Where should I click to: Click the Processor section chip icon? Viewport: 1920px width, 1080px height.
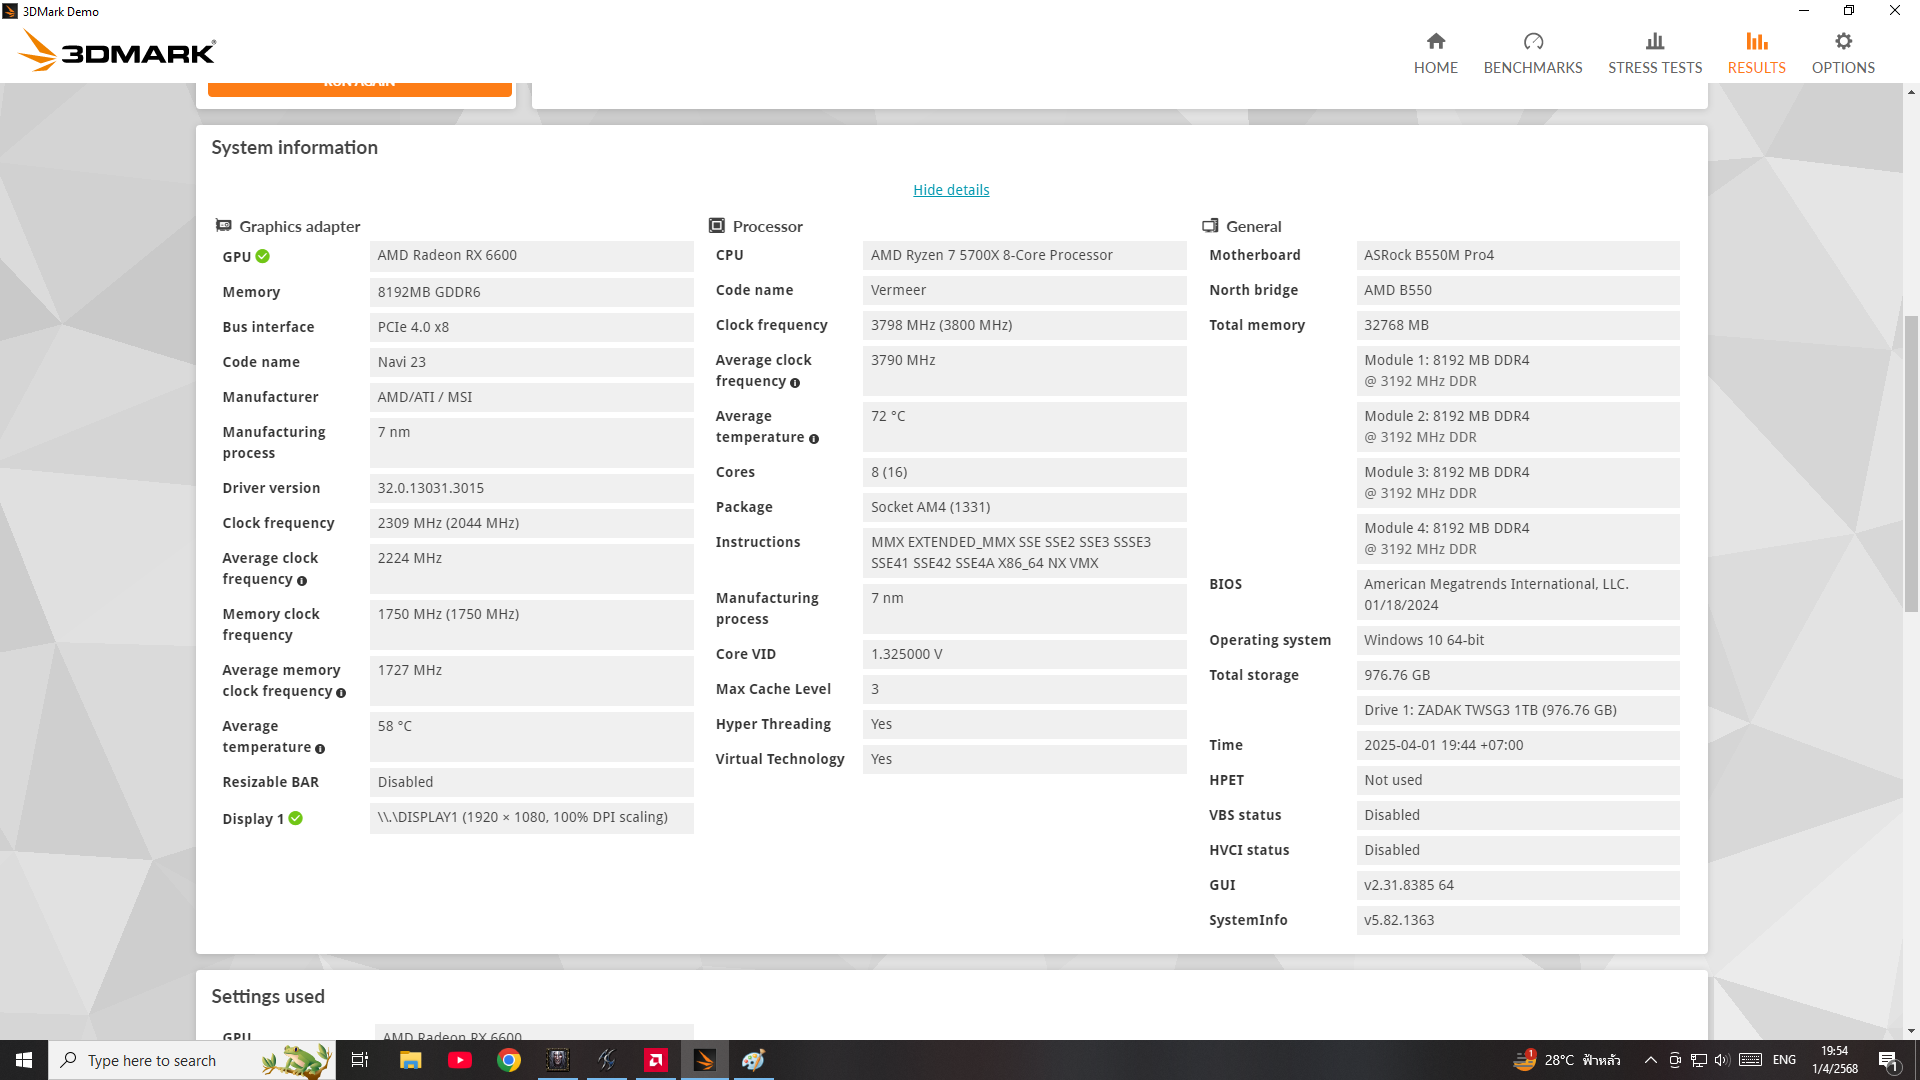coord(717,226)
